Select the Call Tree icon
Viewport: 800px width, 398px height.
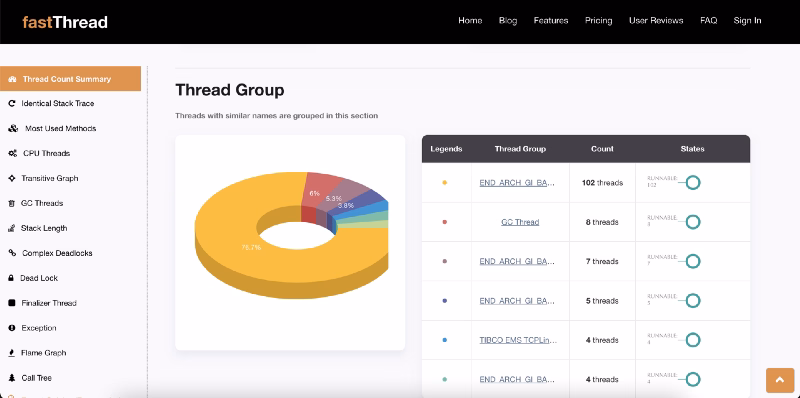click(x=12, y=378)
